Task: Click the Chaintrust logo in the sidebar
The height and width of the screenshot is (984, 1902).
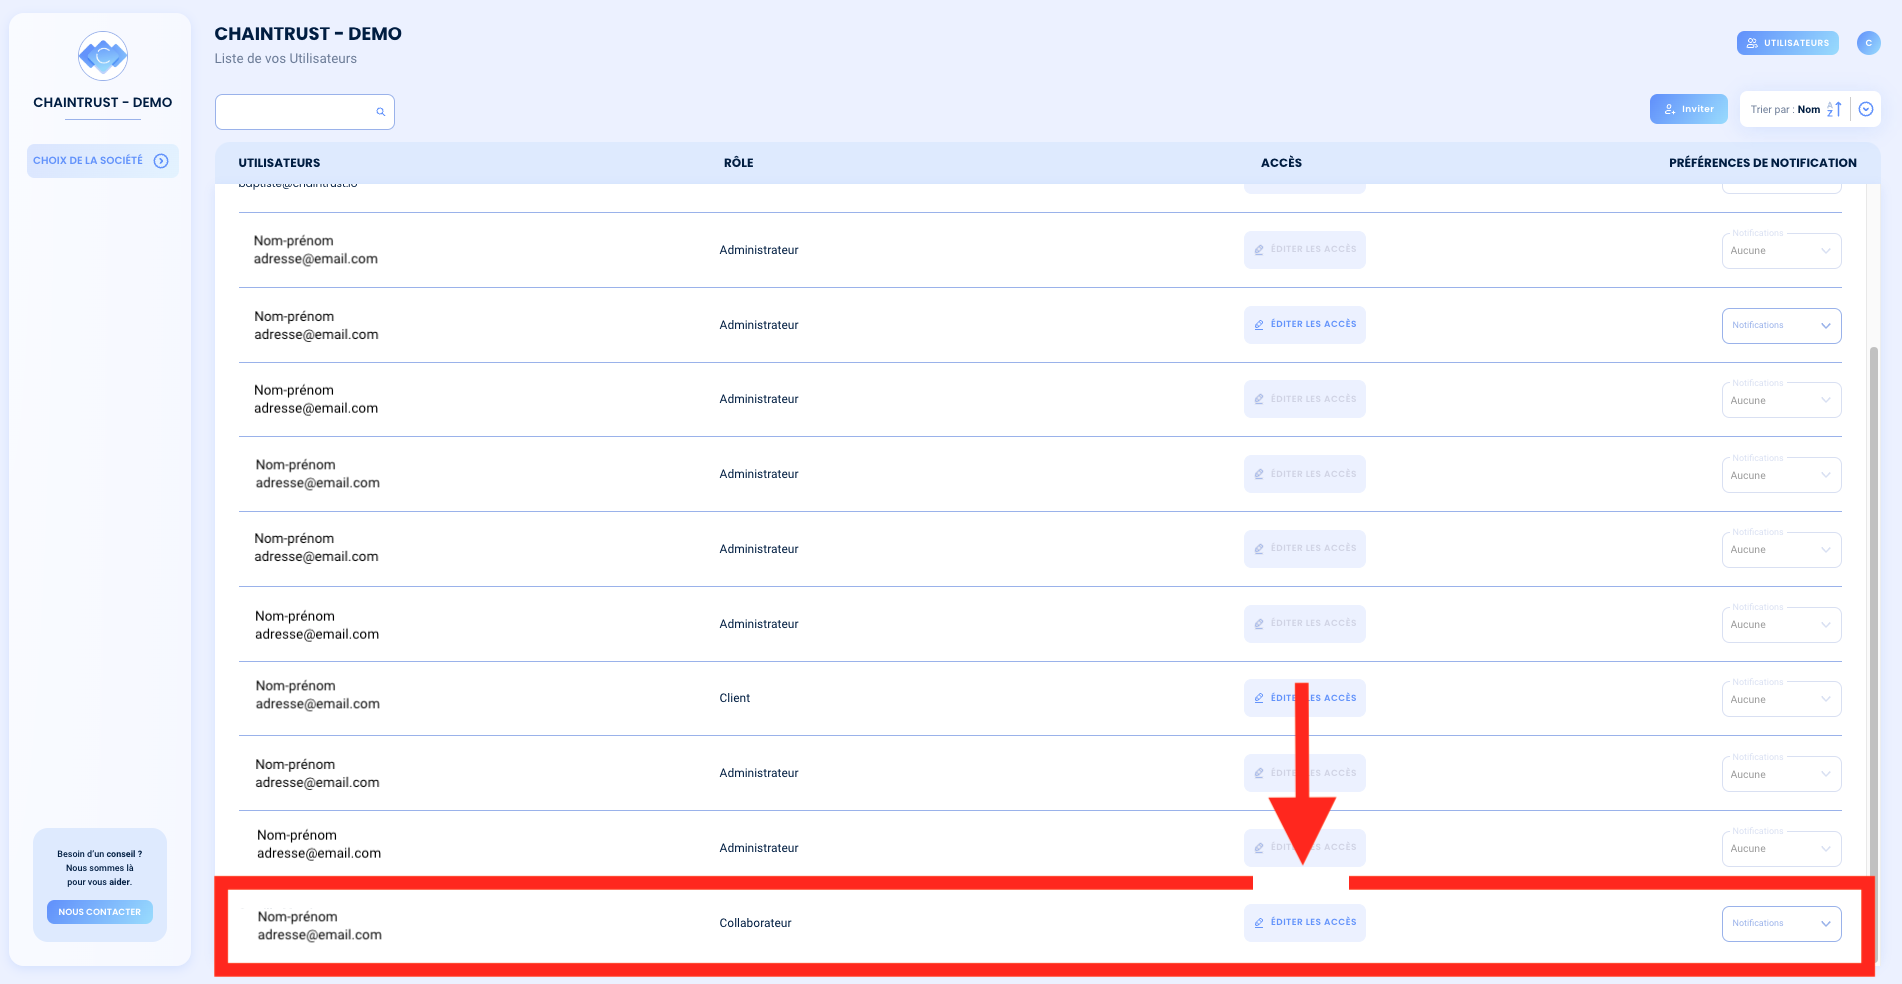Action: click(x=103, y=56)
